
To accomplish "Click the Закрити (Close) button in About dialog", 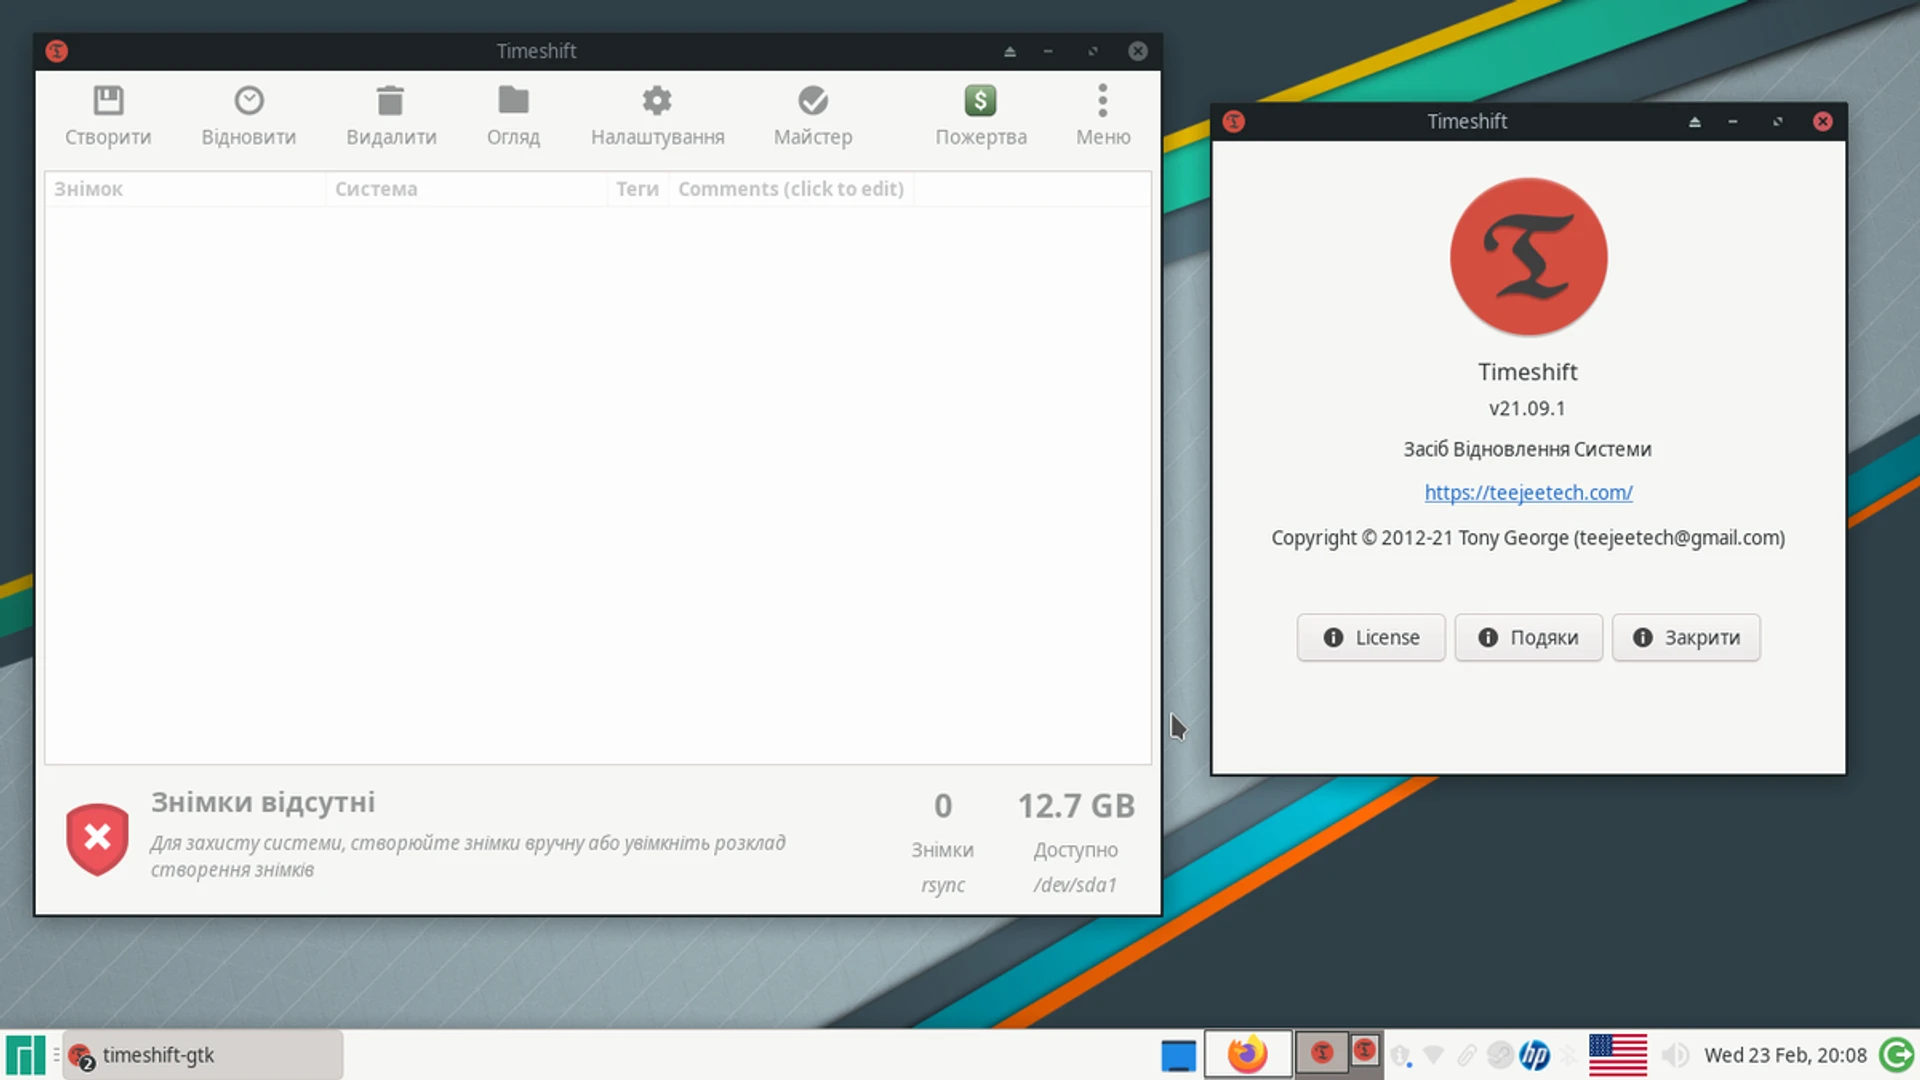I will 1686,638.
